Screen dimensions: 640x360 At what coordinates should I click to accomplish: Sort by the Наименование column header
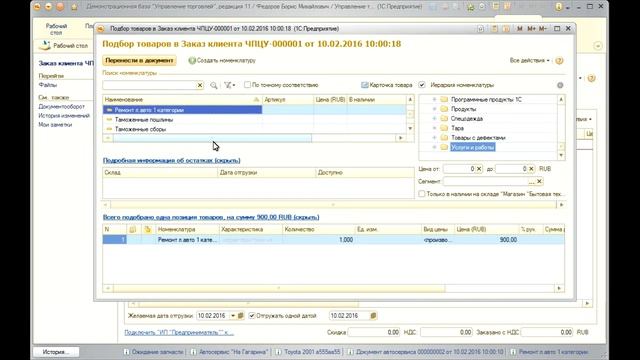coord(182,100)
